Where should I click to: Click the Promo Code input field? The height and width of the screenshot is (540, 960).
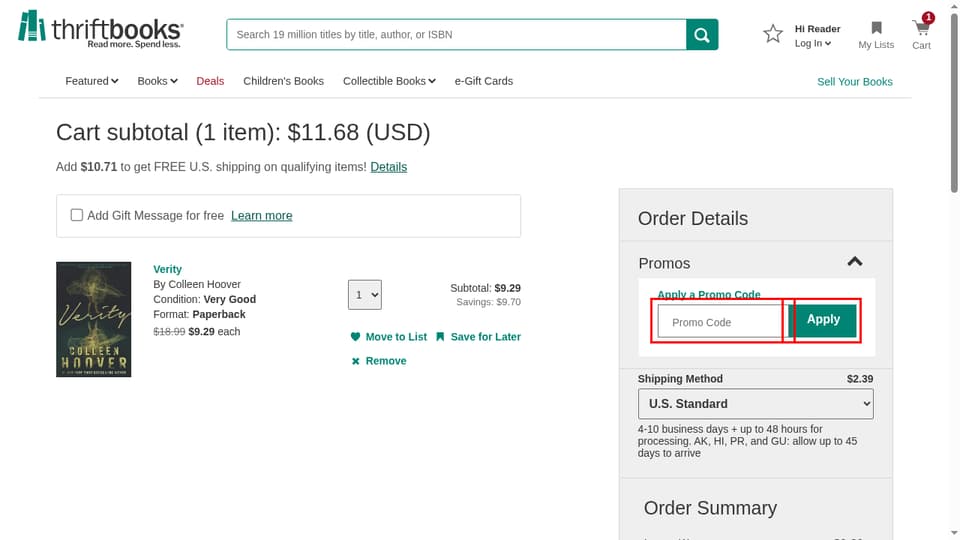(x=720, y=322)
